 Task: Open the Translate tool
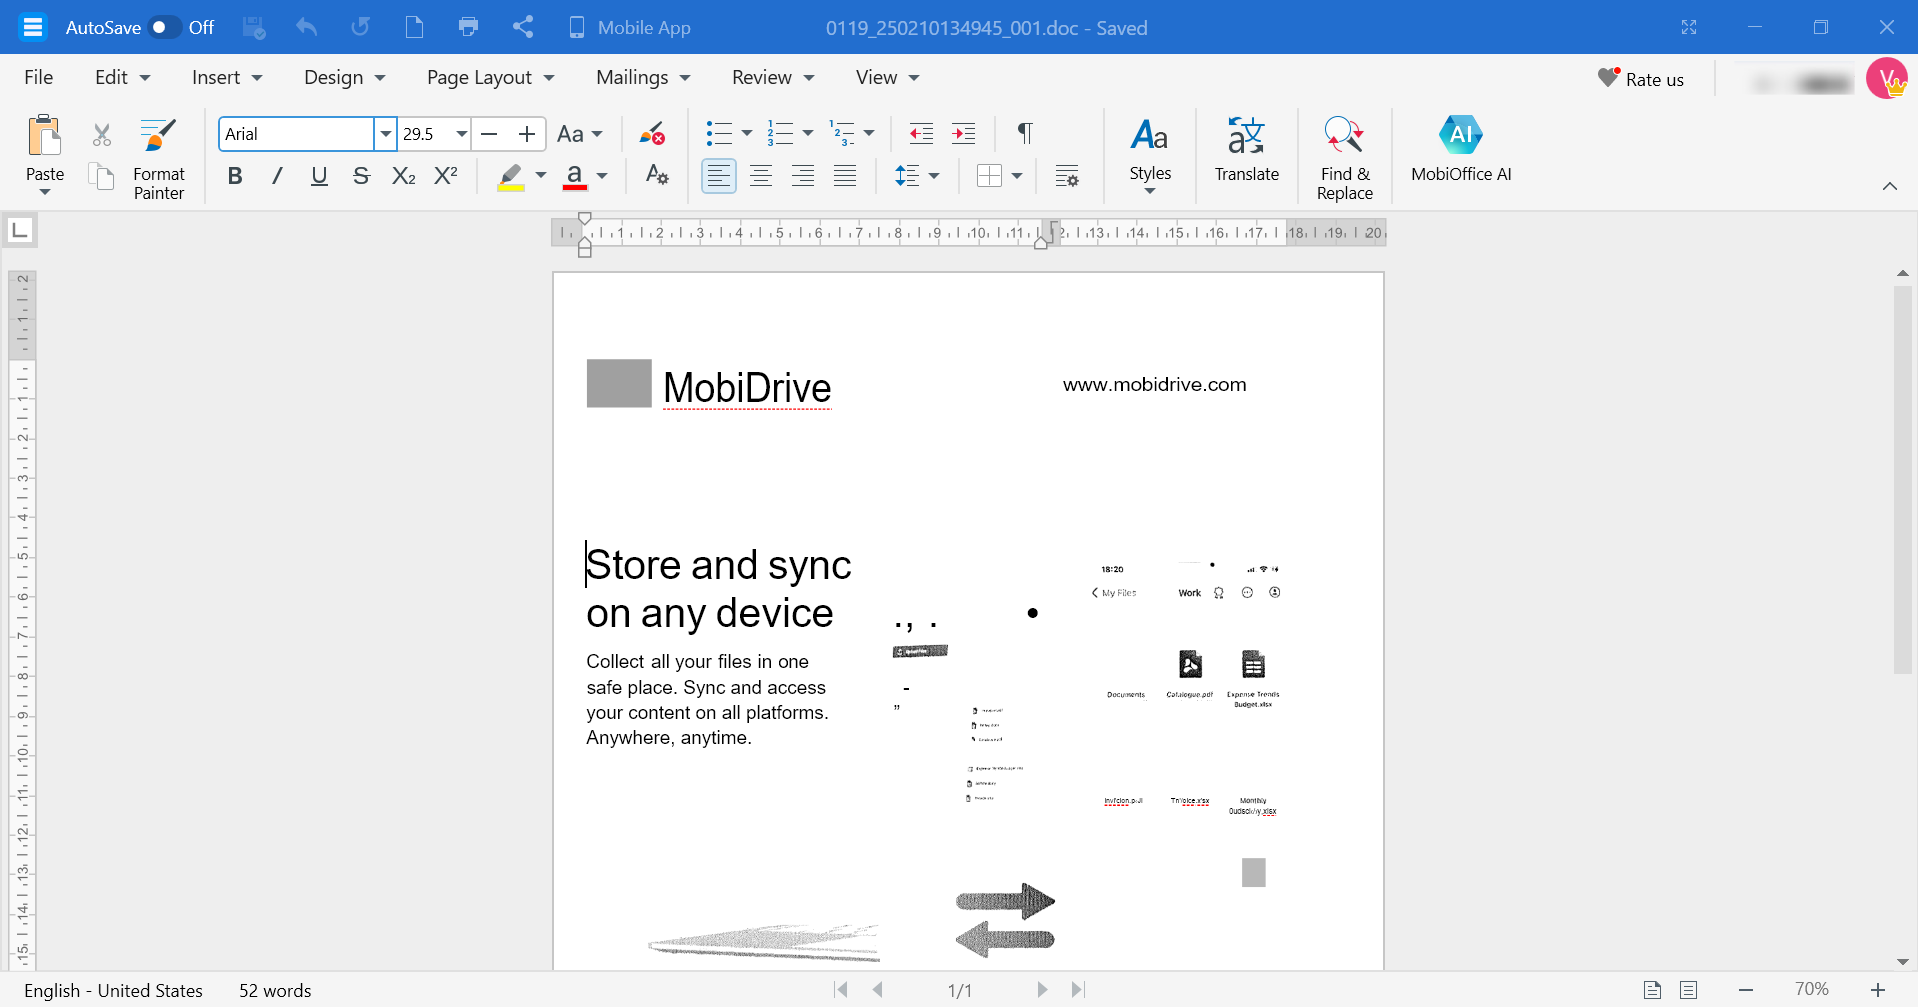(x=1246, y=150)
